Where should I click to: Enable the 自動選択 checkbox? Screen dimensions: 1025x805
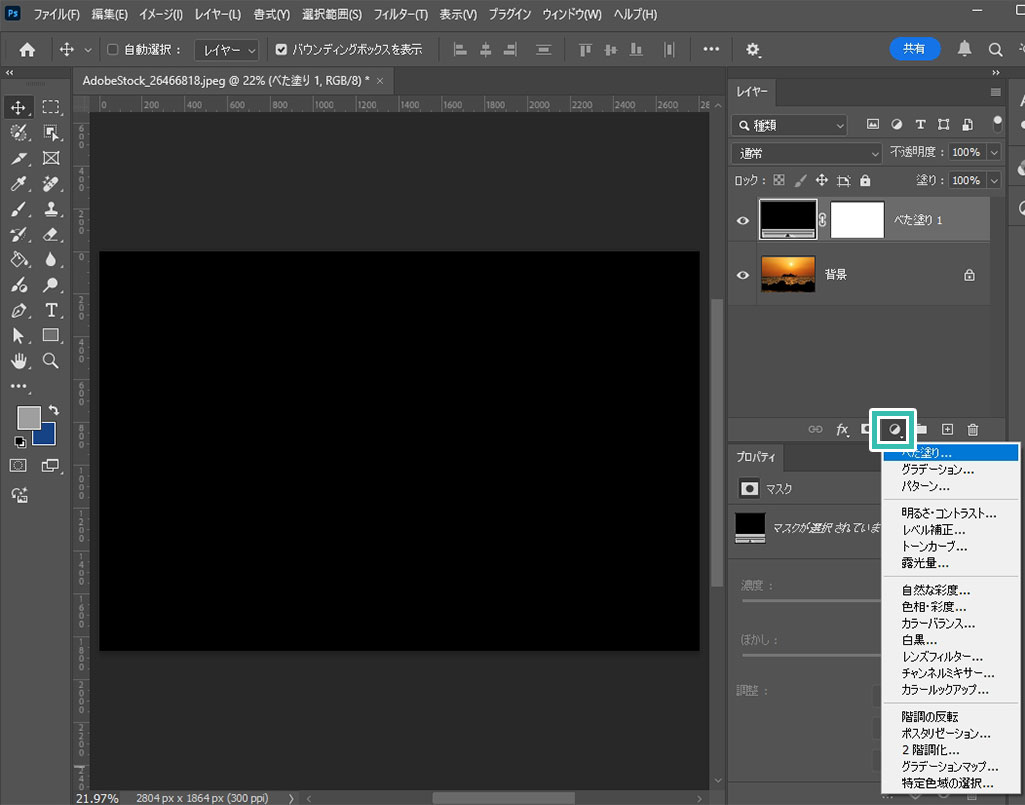coord(113,49)
